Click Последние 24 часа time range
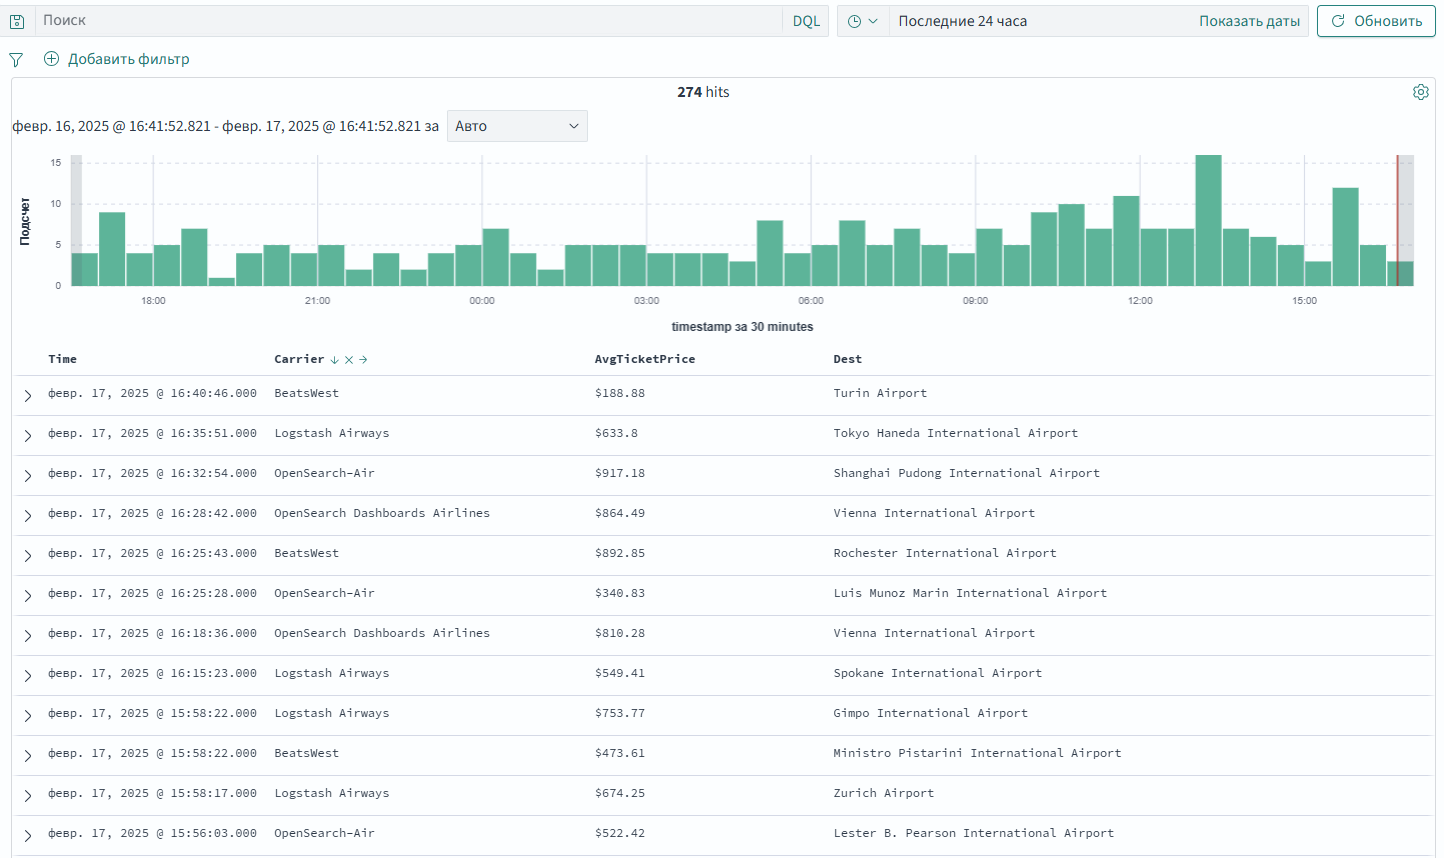Viewport: 1444px width, 858px height. tap(962, 21)
